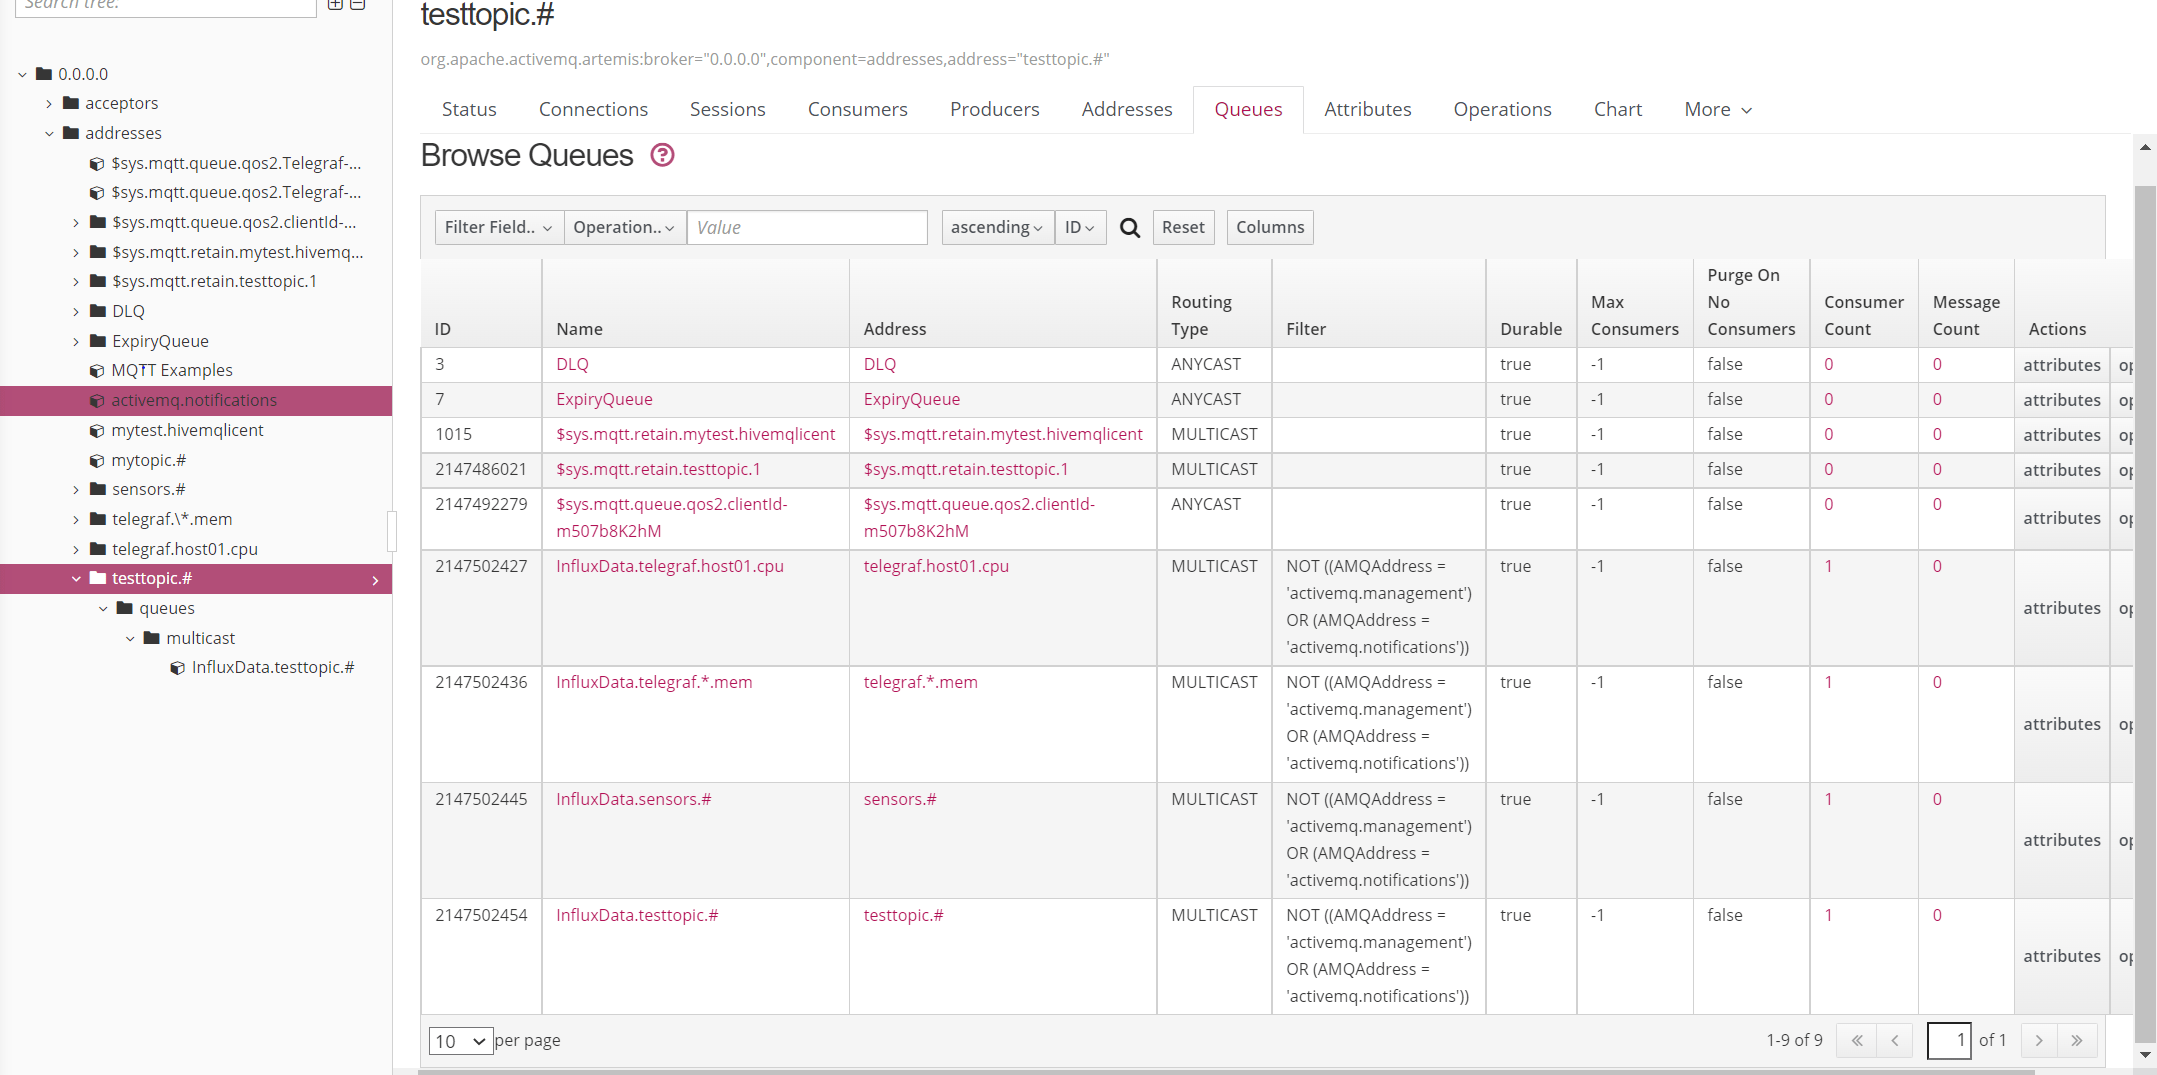Open the Filter Field dropdown

click(x=497, y=227)
